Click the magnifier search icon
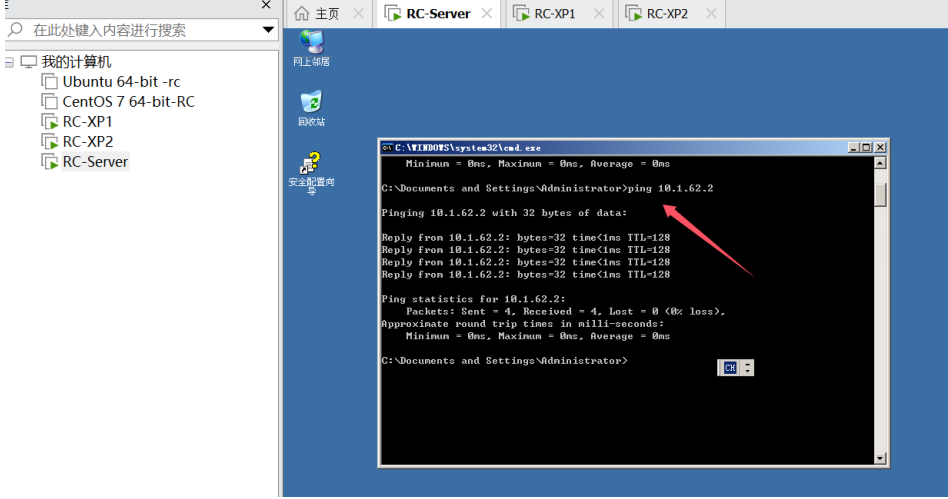Screen dimensions: 948x499 pos(16,30)
